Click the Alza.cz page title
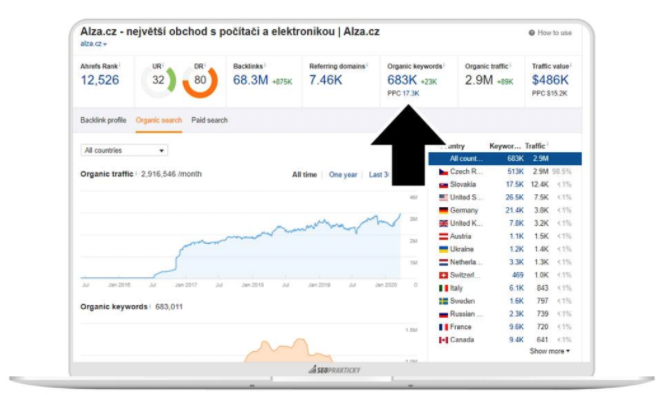 230,31
